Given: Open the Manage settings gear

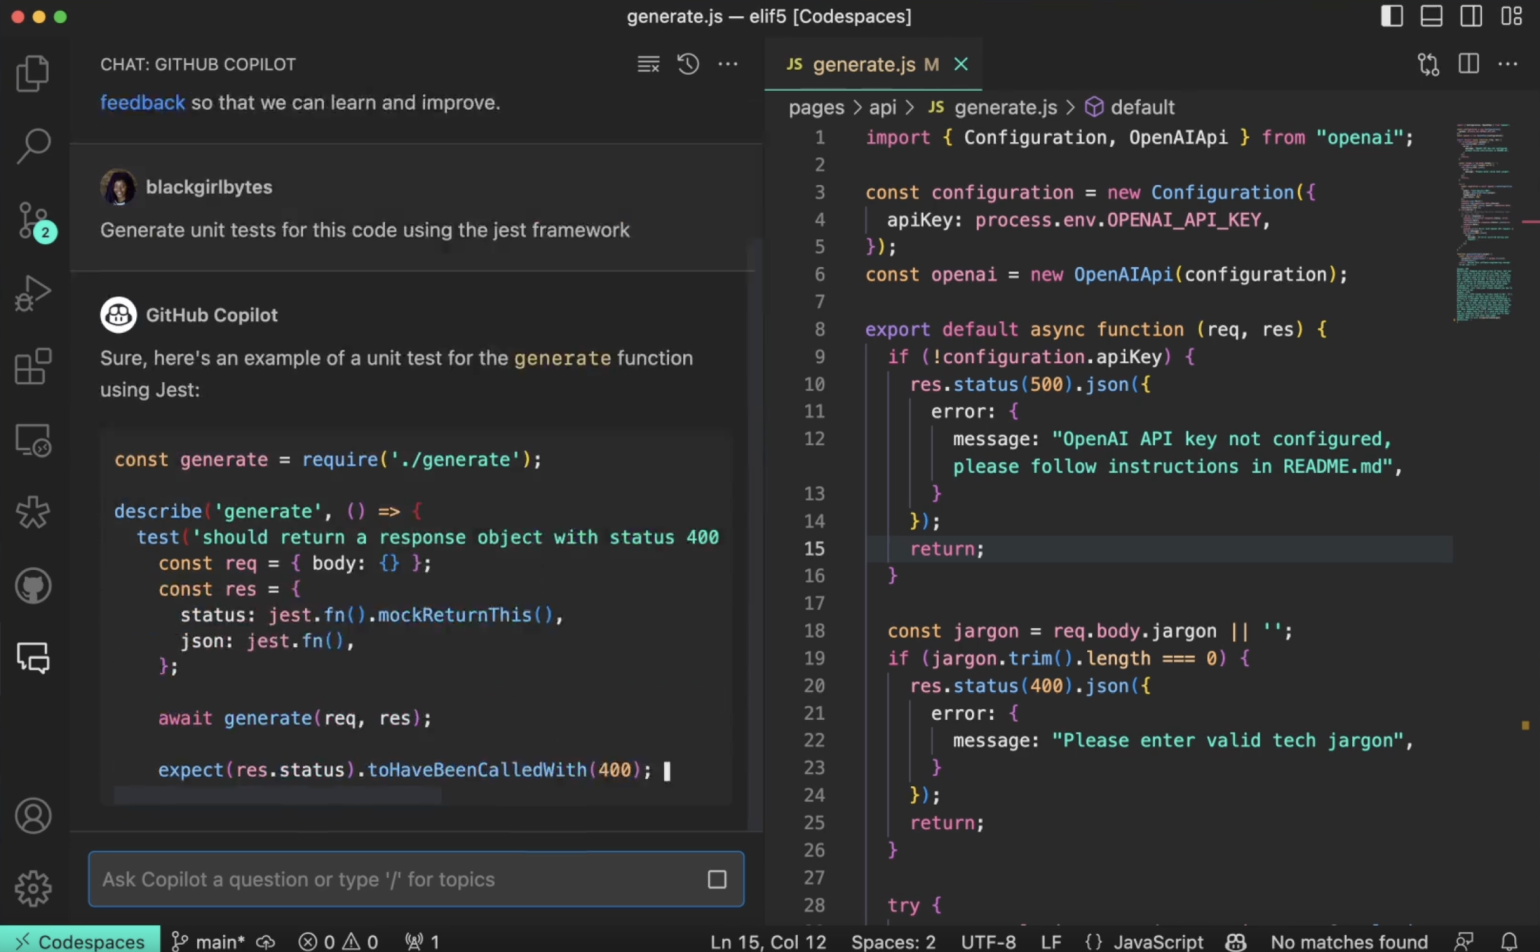Looking at the screenshot, I should [x=33, y=888].
